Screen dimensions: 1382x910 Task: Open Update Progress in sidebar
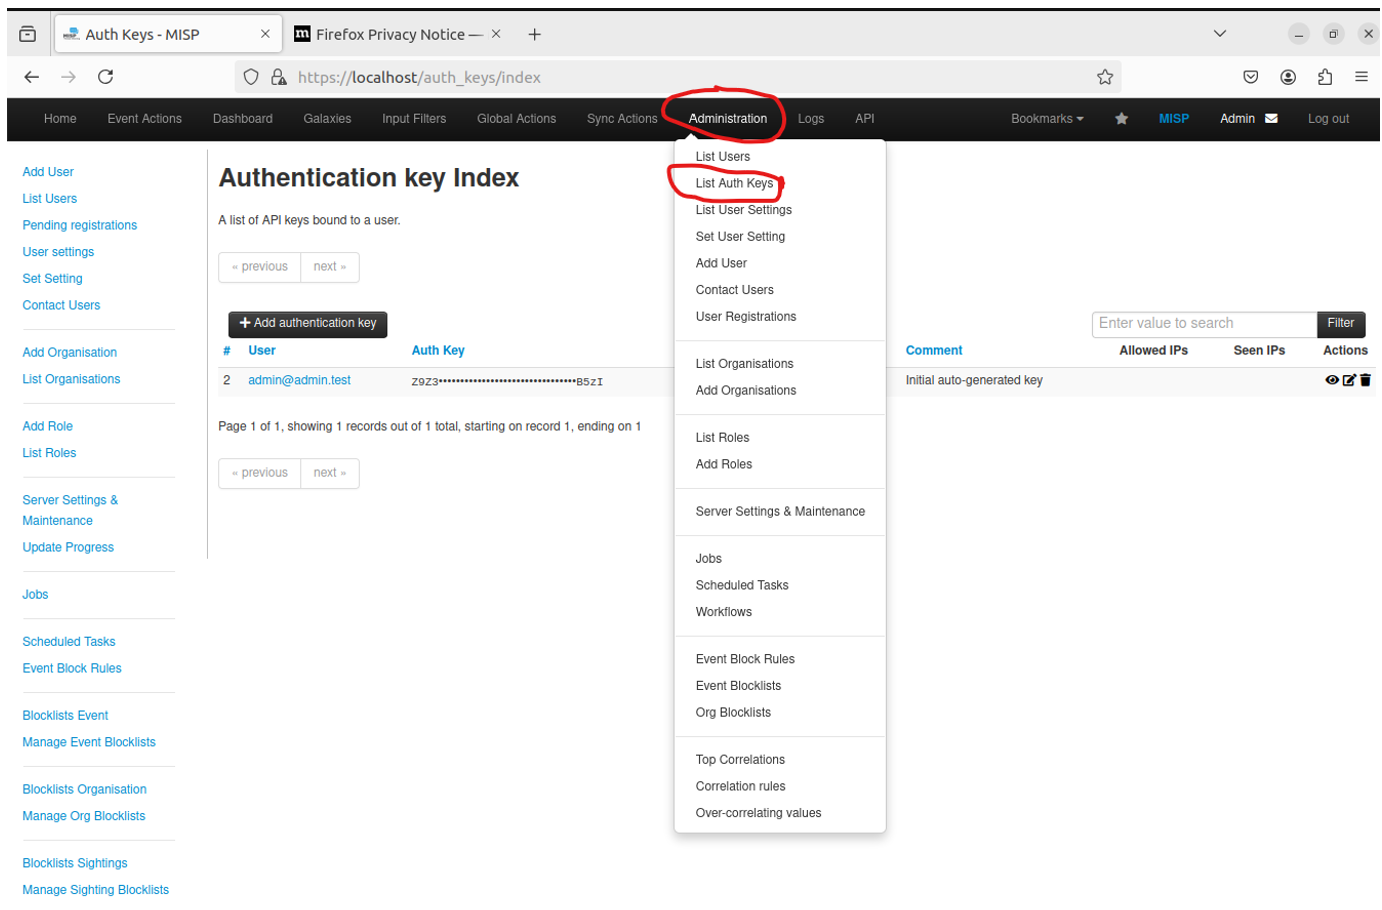(68, 548)
